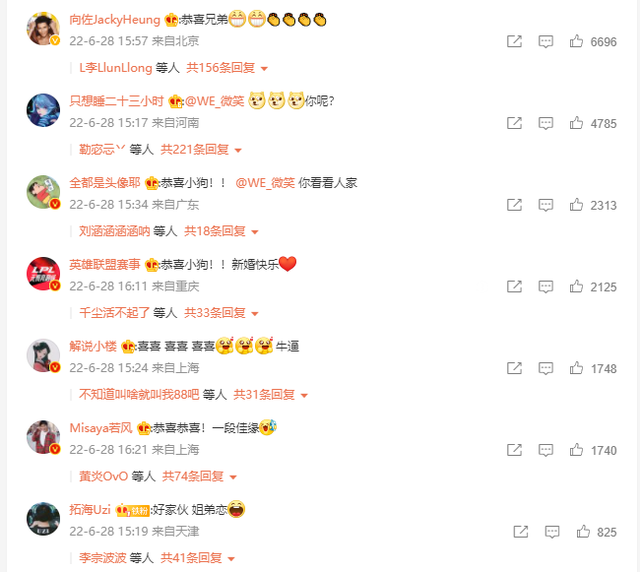
Task: Reply to 向佐JackyHeung's comment via speech bubble
Action: tap(546, 41)
